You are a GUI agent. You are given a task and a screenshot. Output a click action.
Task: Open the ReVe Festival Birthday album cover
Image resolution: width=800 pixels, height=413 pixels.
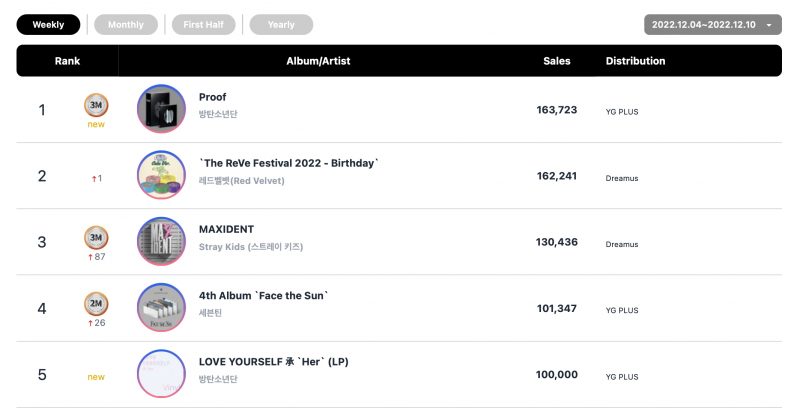161,176
